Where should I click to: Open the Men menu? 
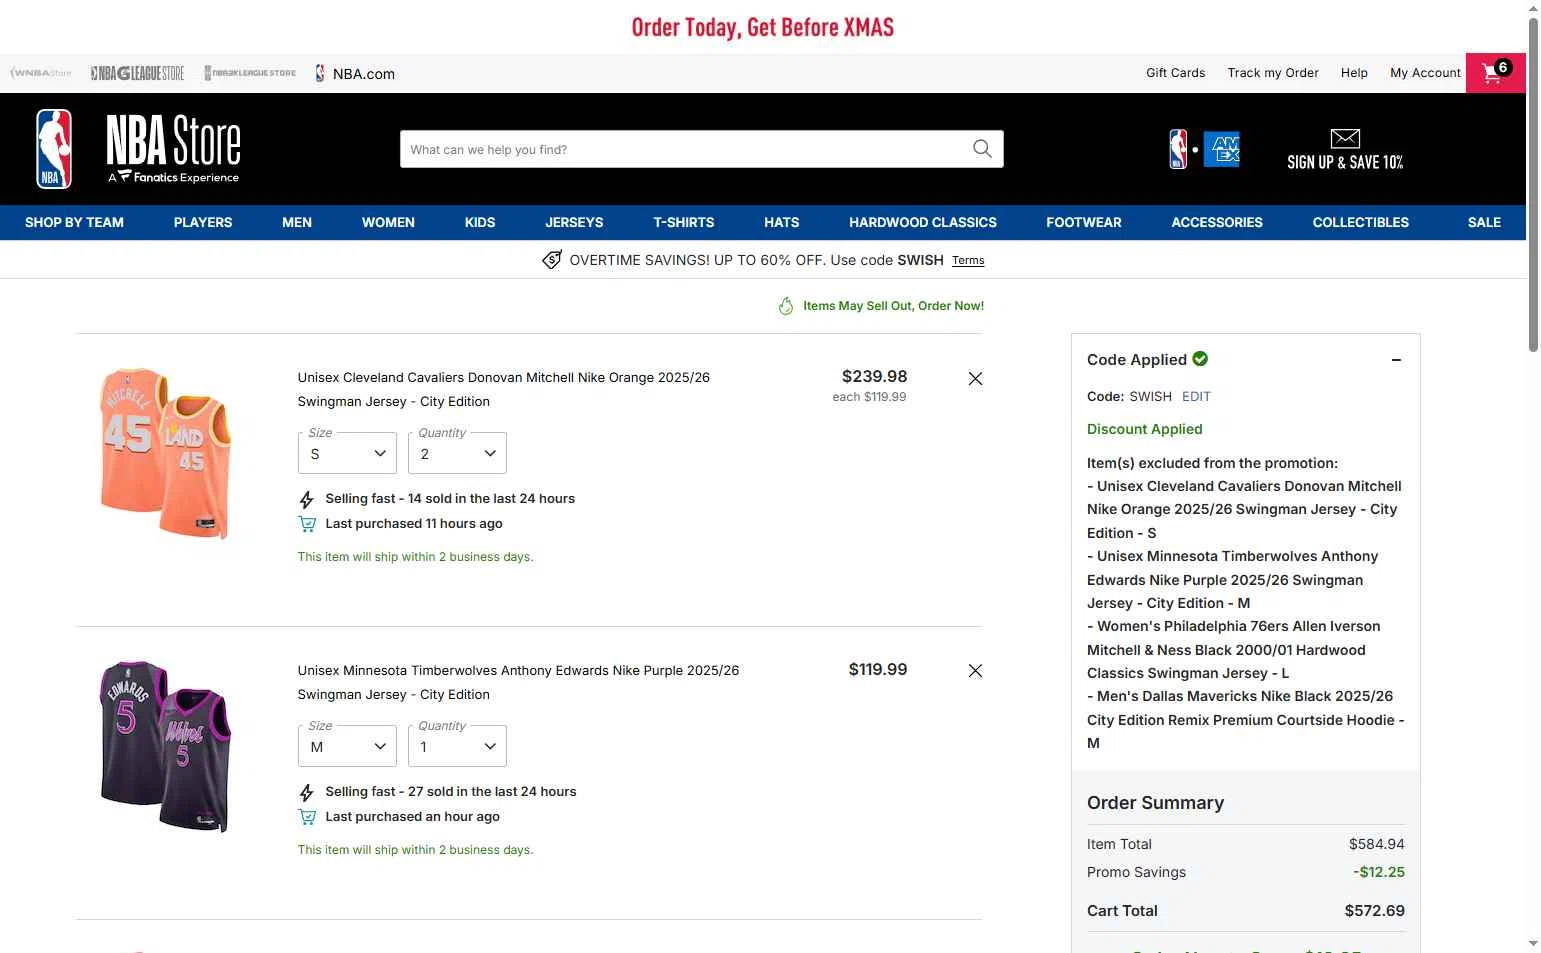coord(297,222)
